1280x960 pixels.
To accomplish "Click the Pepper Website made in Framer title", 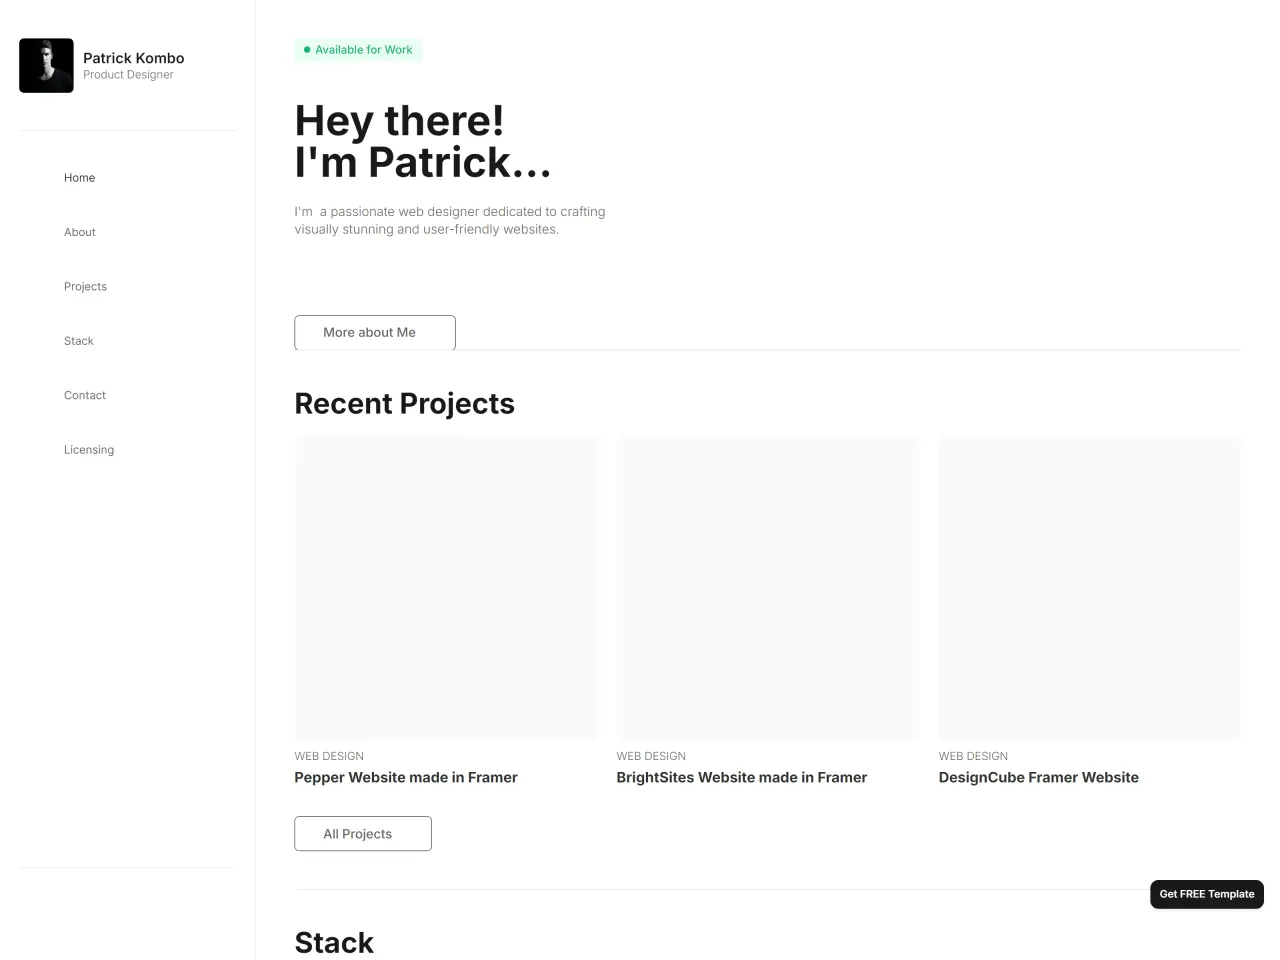I will tap(406, 778).
